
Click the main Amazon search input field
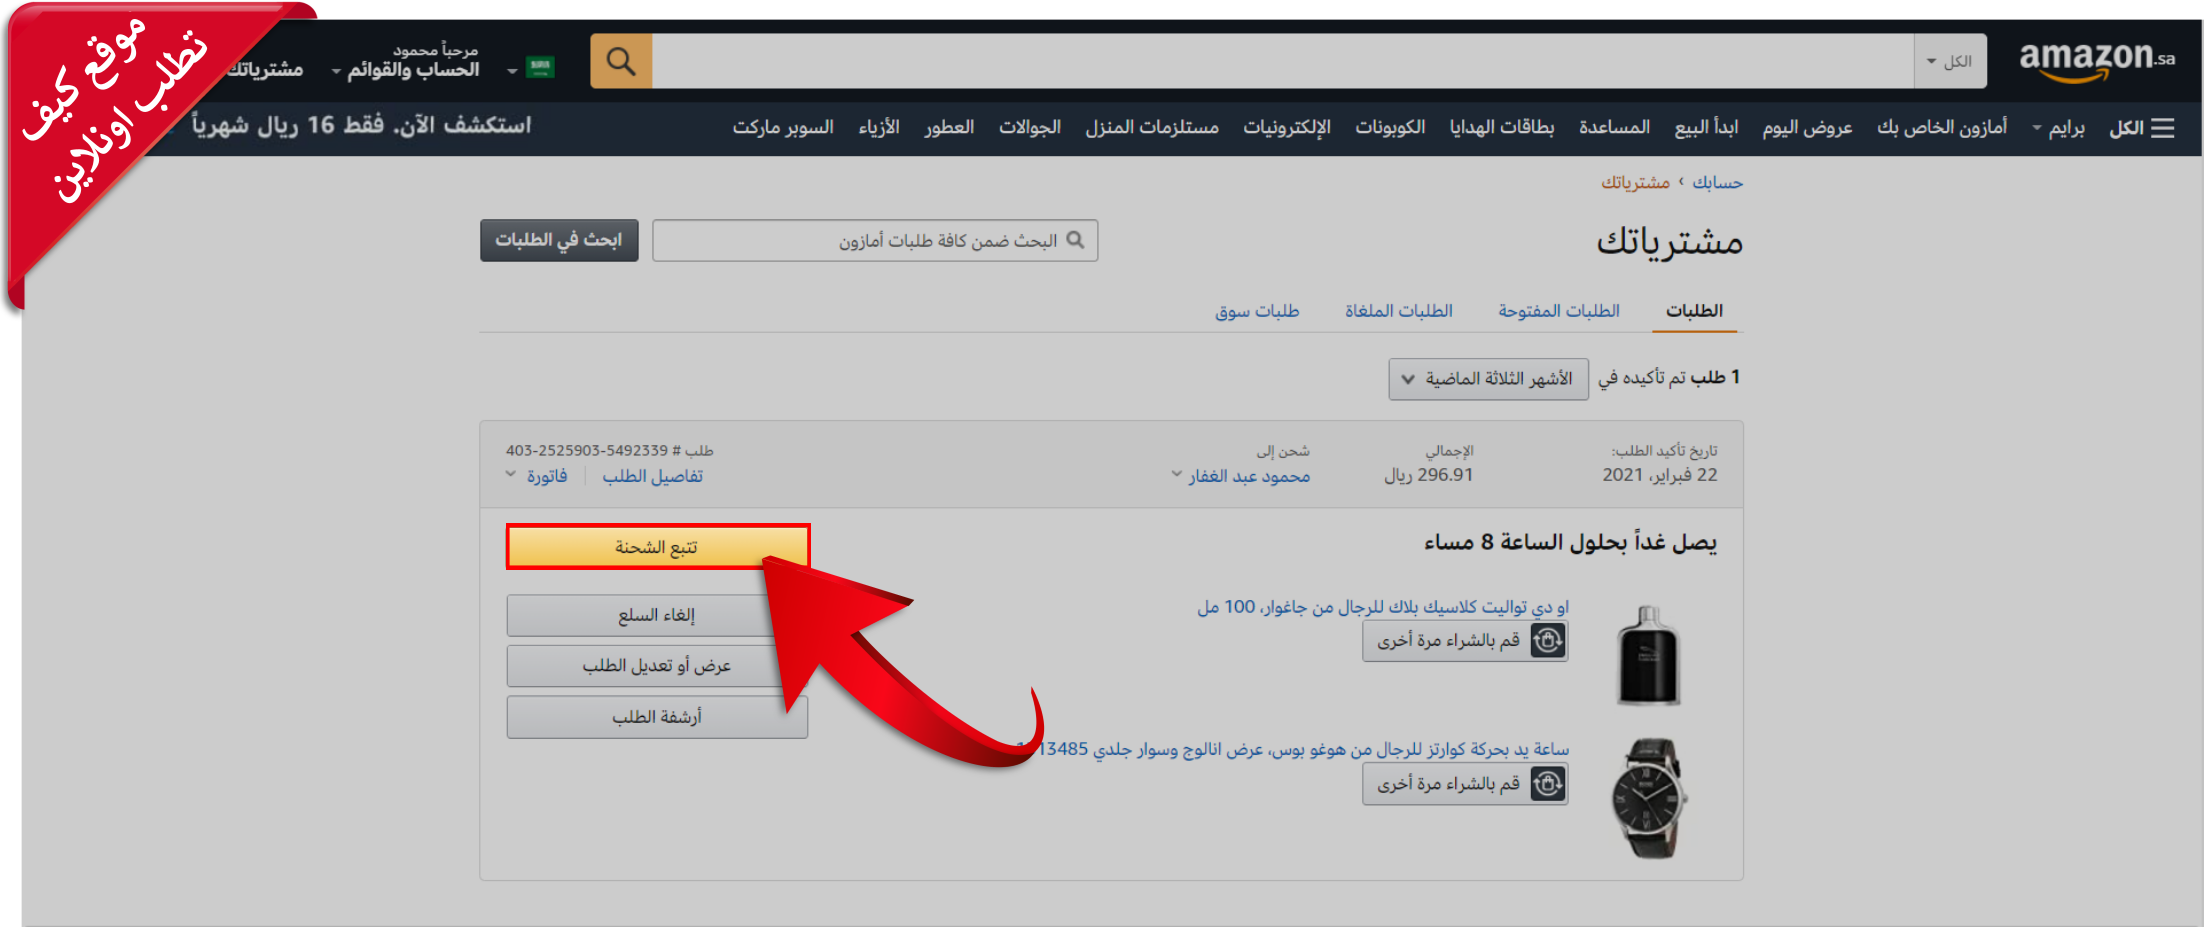click(x=1280, y=61)
